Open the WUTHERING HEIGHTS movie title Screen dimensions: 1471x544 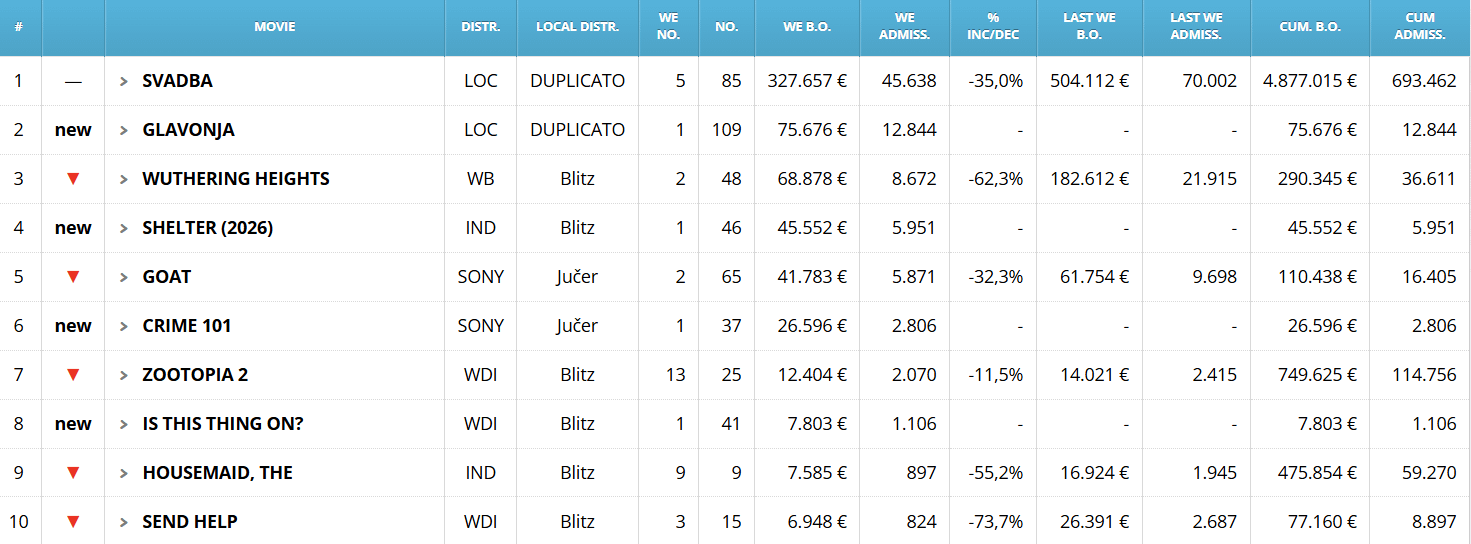[x=236, y=179]
